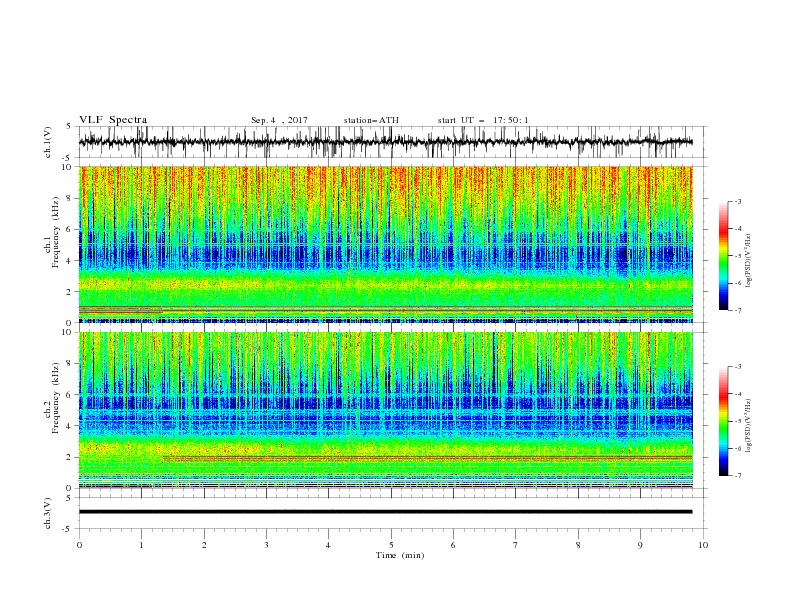Click inside the ch.1 spectrogram panel
This screenshot has height=612, width=792.
(385, 244)
